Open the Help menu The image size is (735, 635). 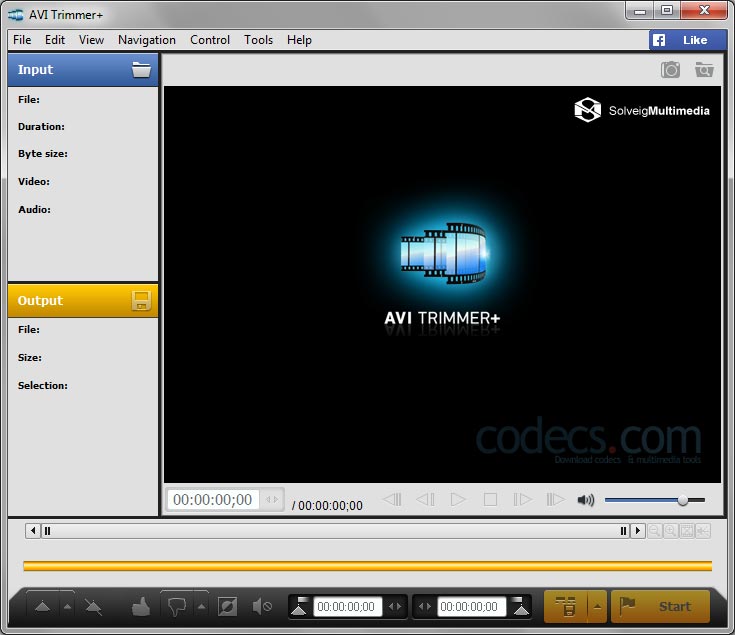point(299,40)
